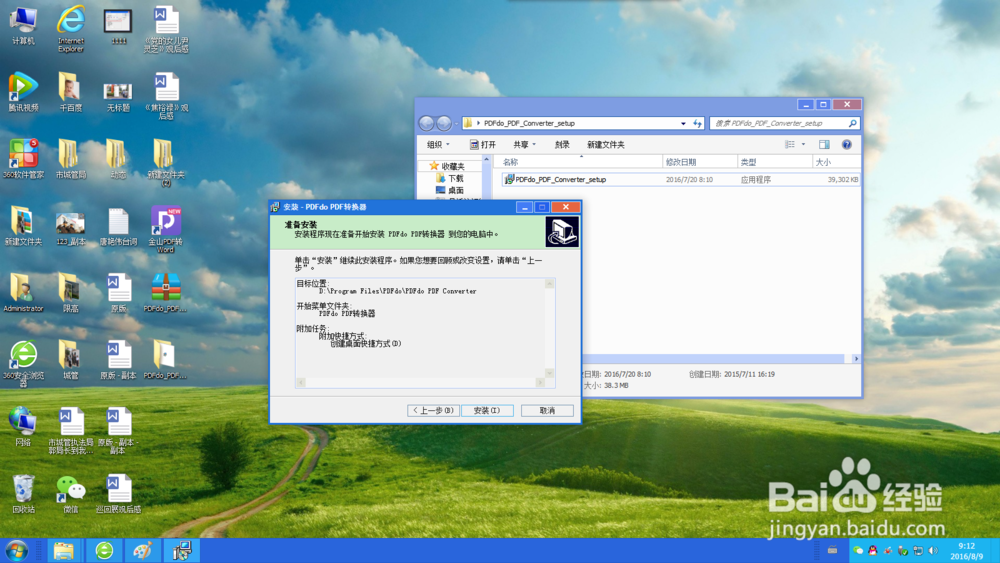This screenshot has height=563, width=1000.
Task: Open the view options dropdown arrow in Explorer
Action: pos(803,145)
